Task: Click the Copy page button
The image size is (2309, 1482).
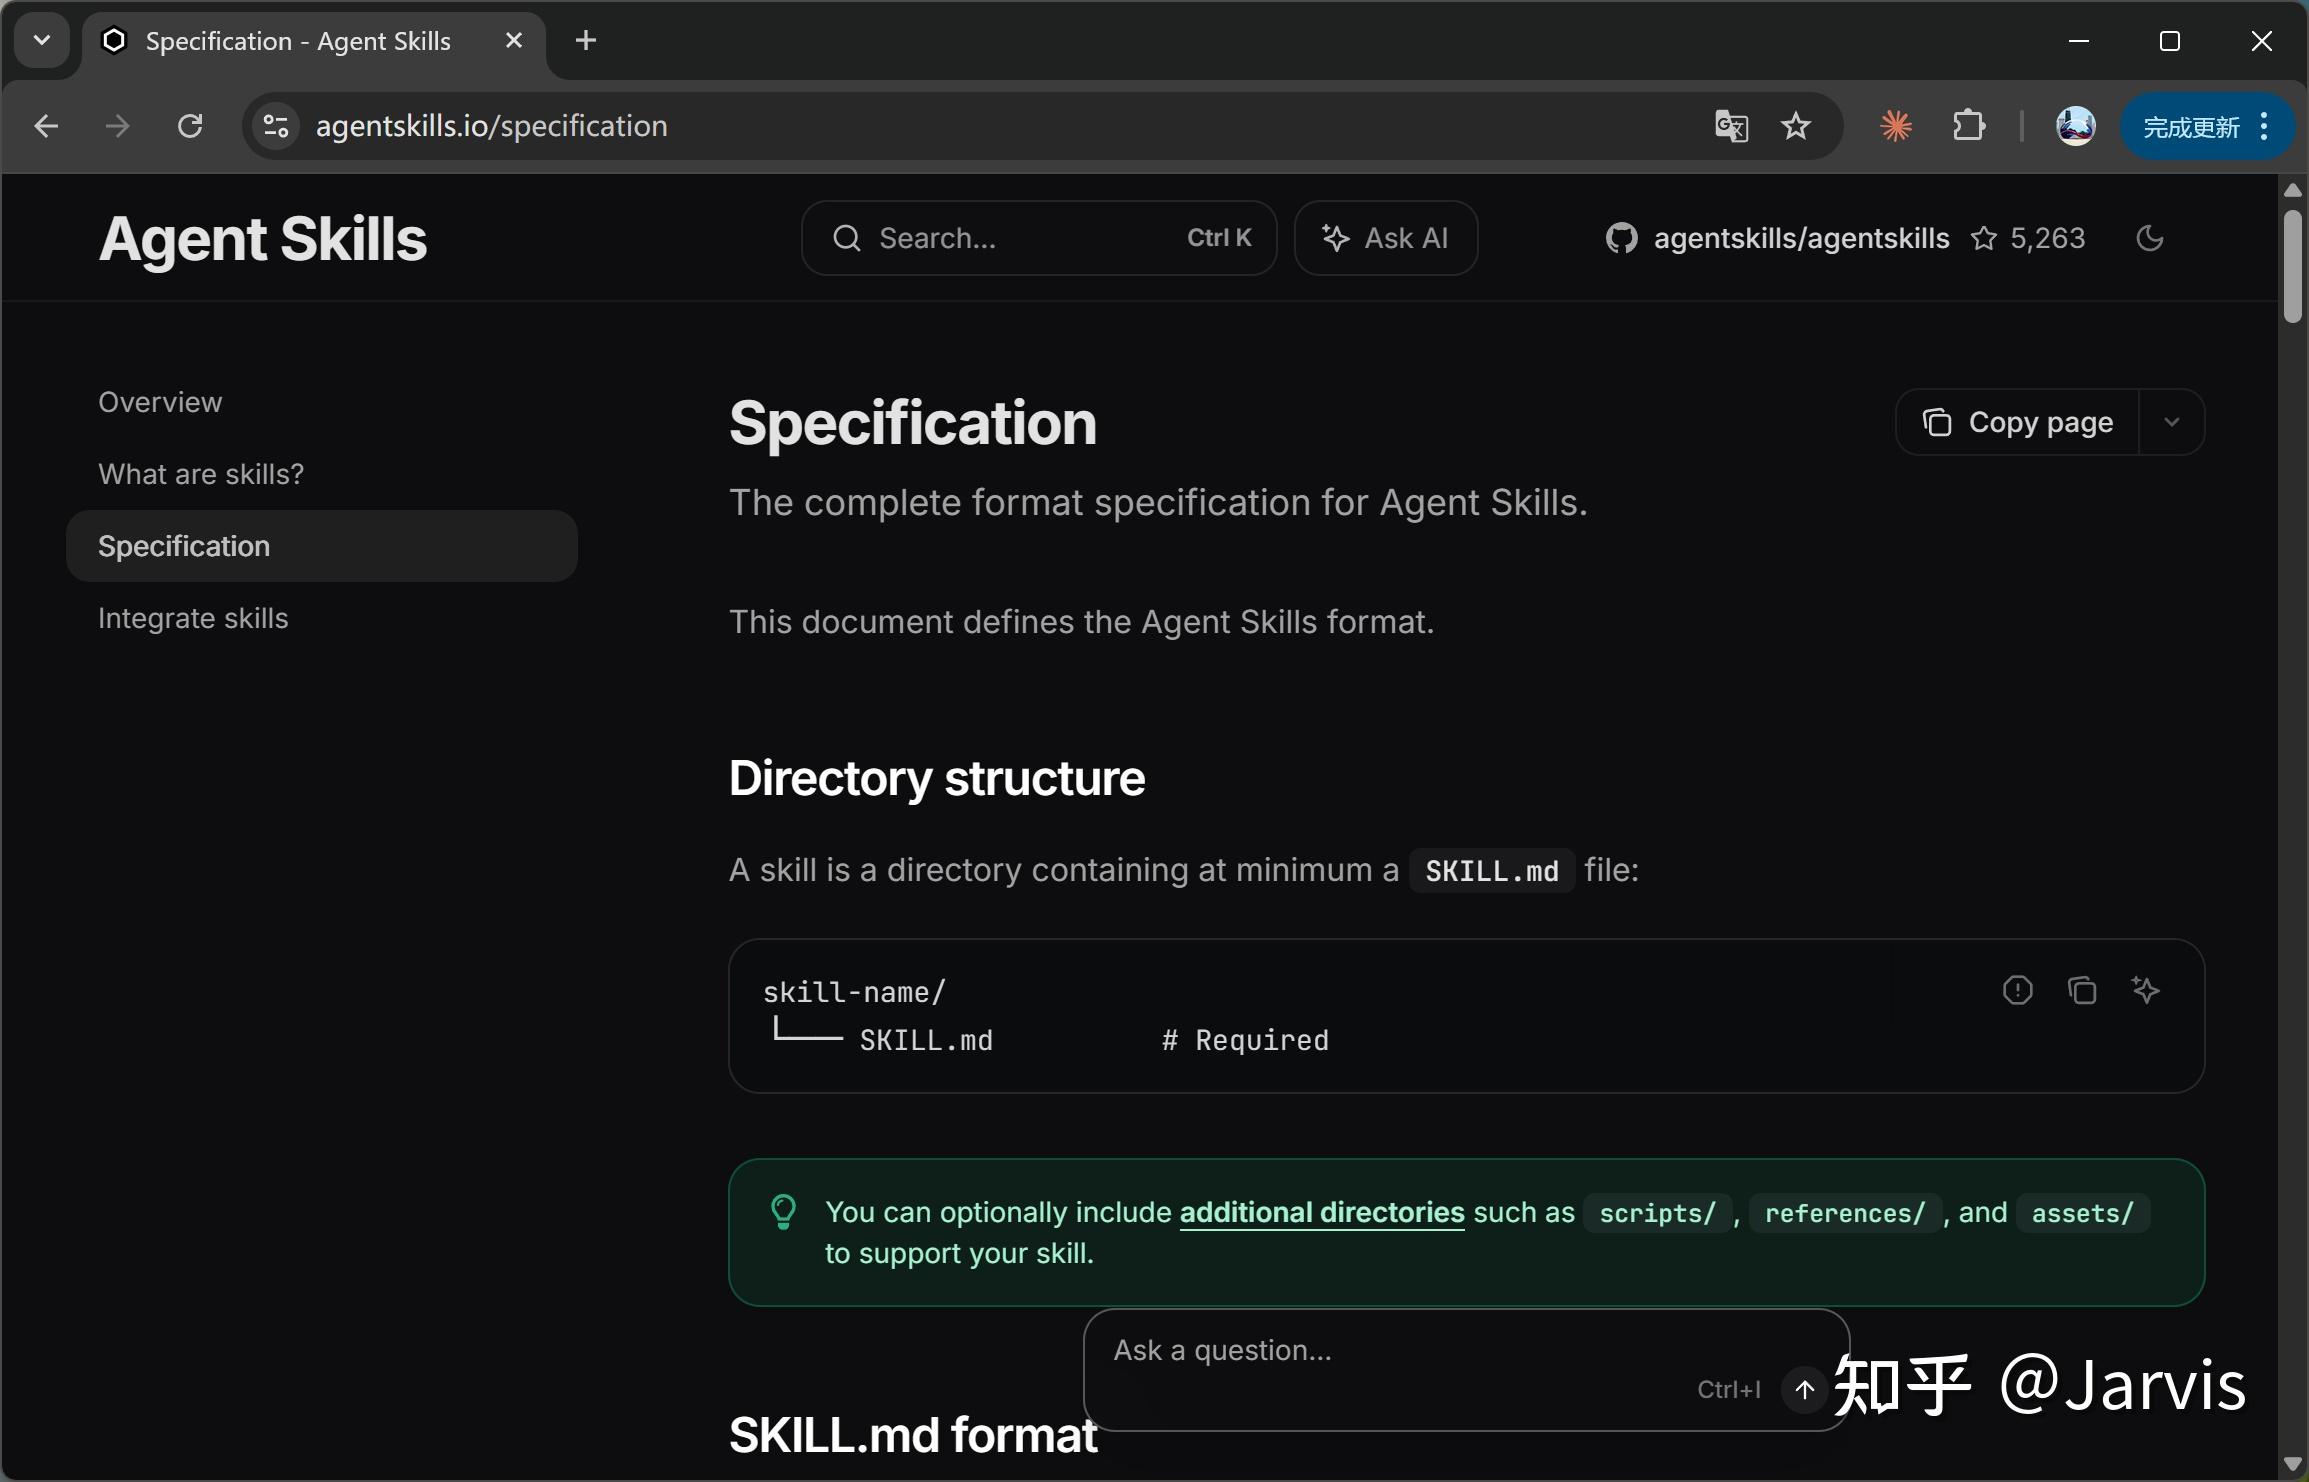Action: coord(2018,422)
